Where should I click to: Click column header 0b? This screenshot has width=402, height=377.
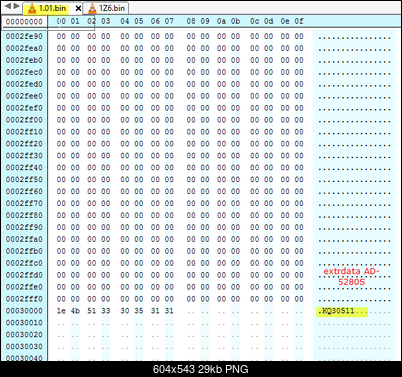click(x=235, y=21)
